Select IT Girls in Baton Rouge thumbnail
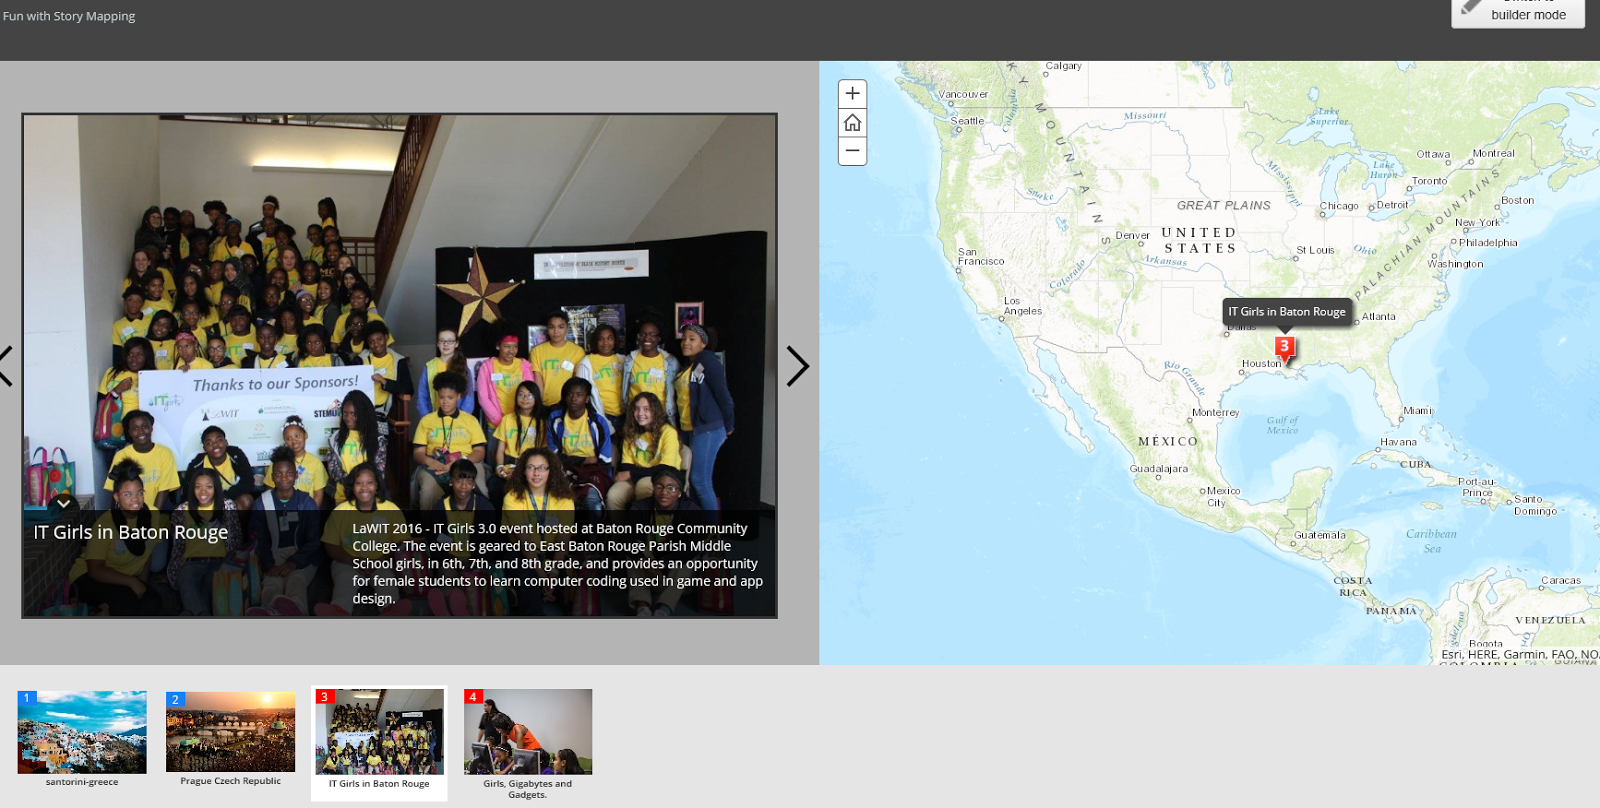The image size is (1600, 808). 379,742
